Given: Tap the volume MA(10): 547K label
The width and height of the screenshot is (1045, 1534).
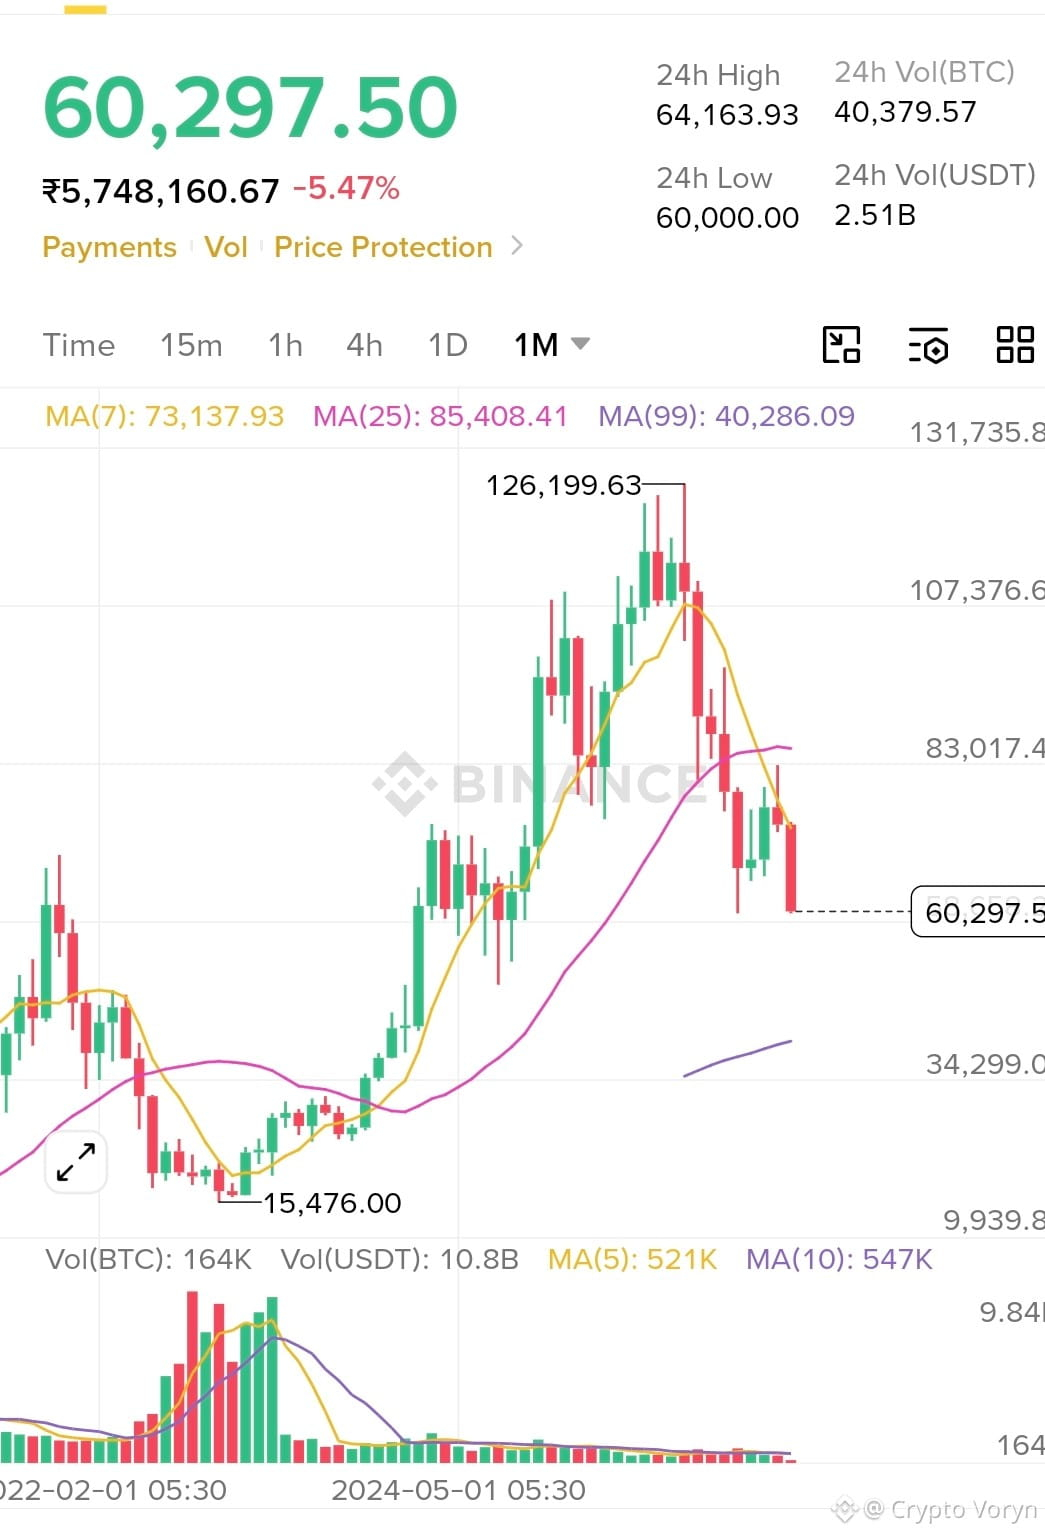Looking at the screenshot, I should [x=839, y=1259].
